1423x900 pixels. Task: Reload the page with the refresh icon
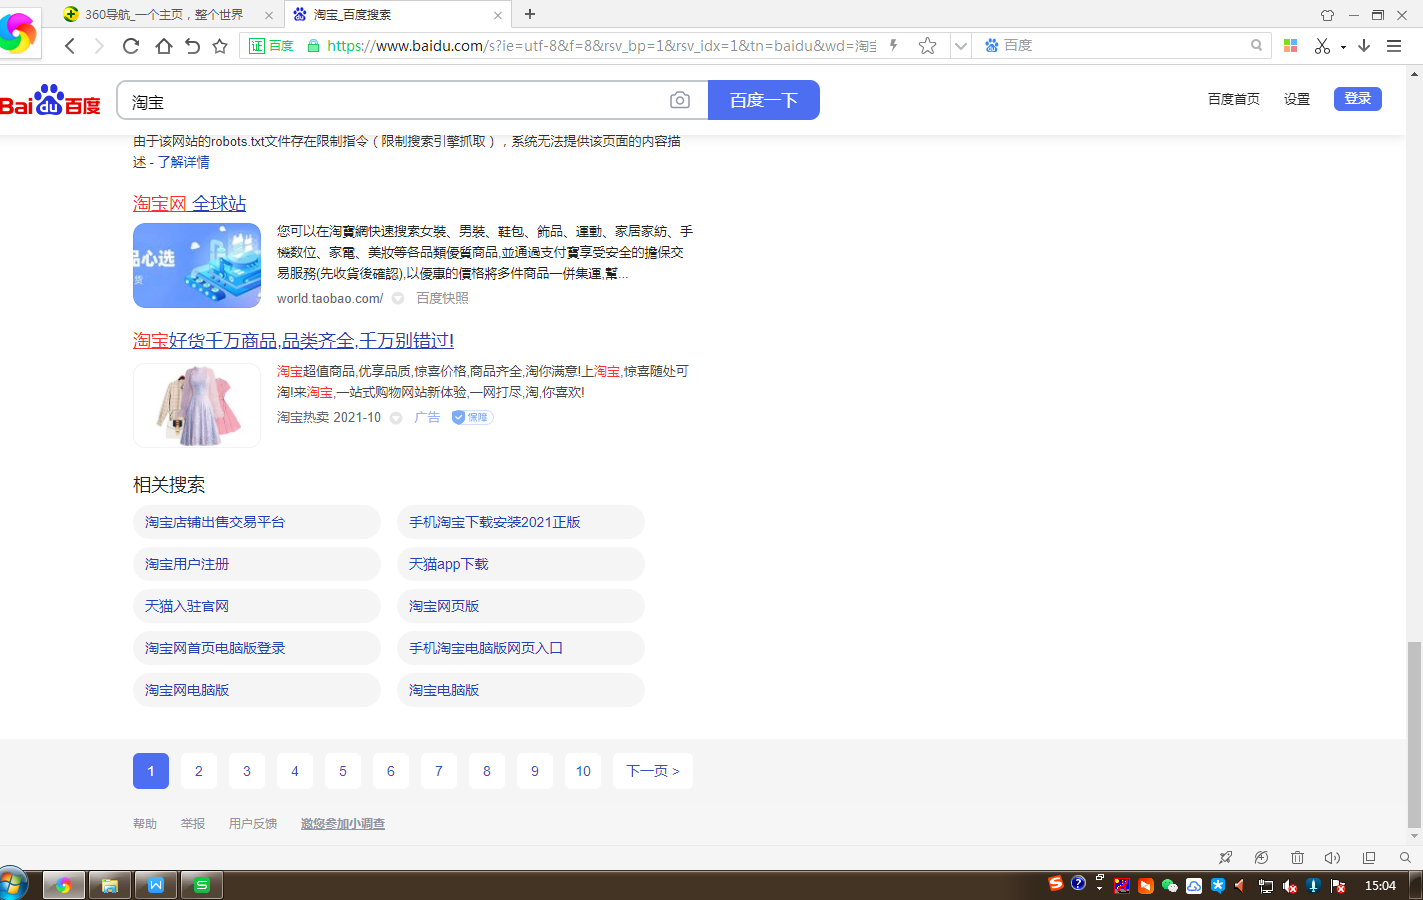(131, 46)
